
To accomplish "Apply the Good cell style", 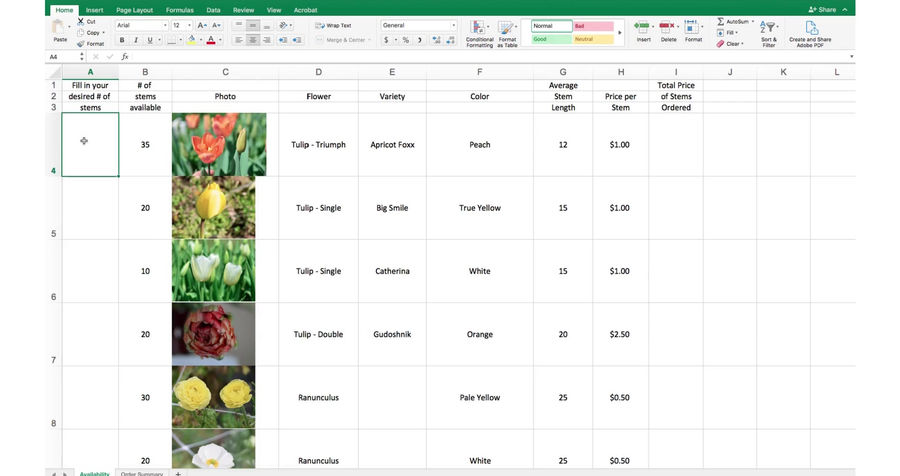I will pyautogui.click(x=552, y=39).
